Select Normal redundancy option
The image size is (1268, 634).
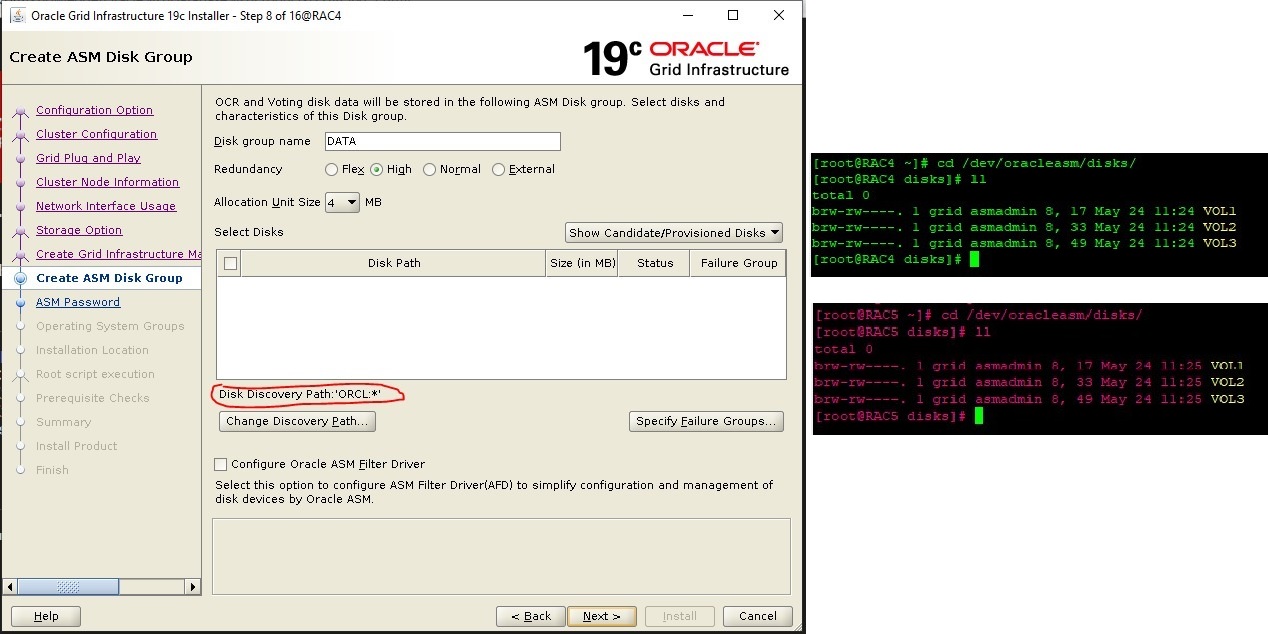[x=430, y=170]
